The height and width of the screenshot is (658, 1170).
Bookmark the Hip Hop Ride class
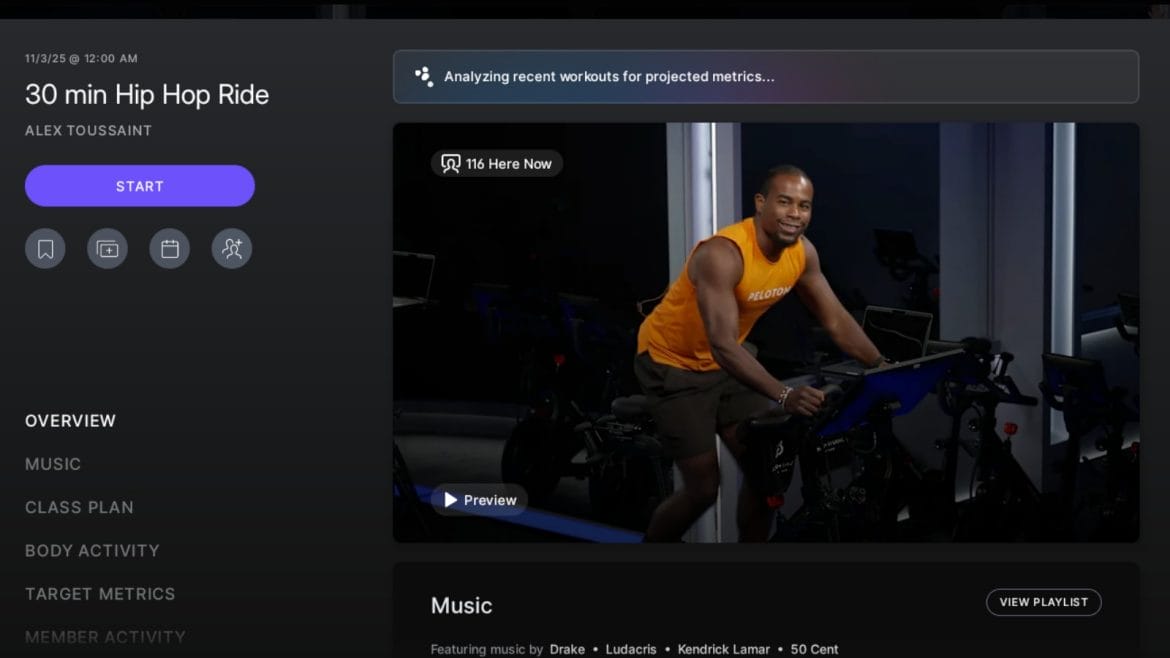[x=45, y=248]
